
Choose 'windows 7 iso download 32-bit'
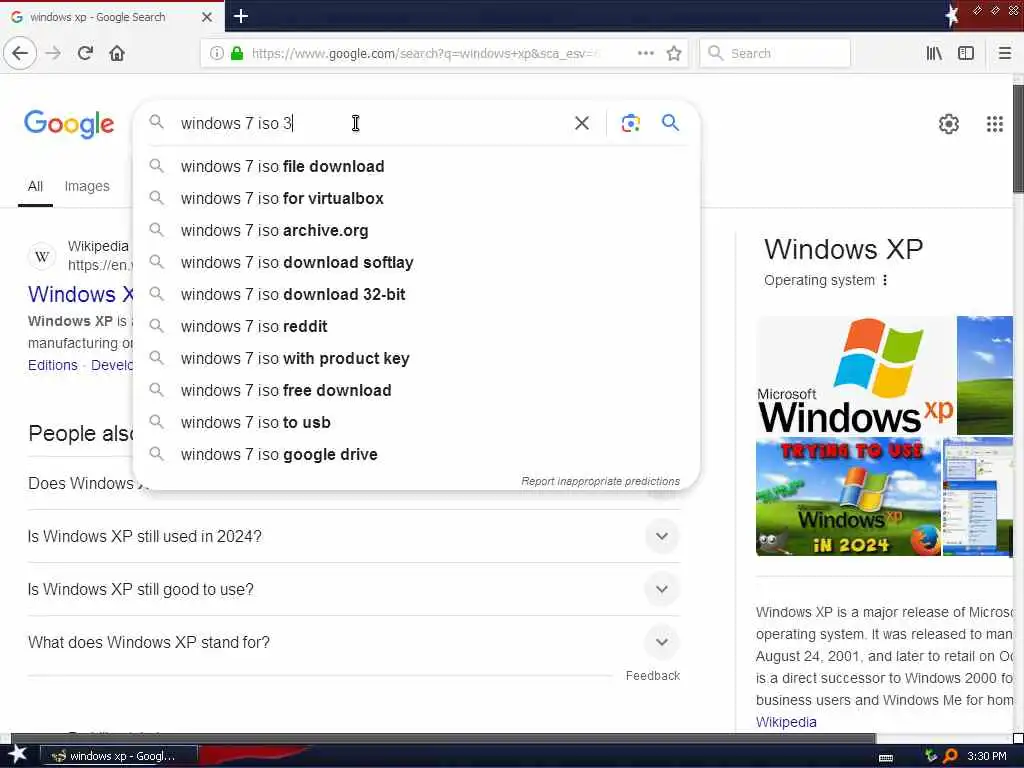[416, 295]
